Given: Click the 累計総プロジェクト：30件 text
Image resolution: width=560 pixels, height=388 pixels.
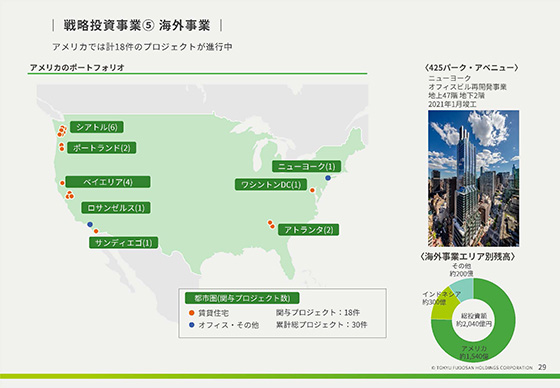Looking at the screenshot, I should [321, 325].
